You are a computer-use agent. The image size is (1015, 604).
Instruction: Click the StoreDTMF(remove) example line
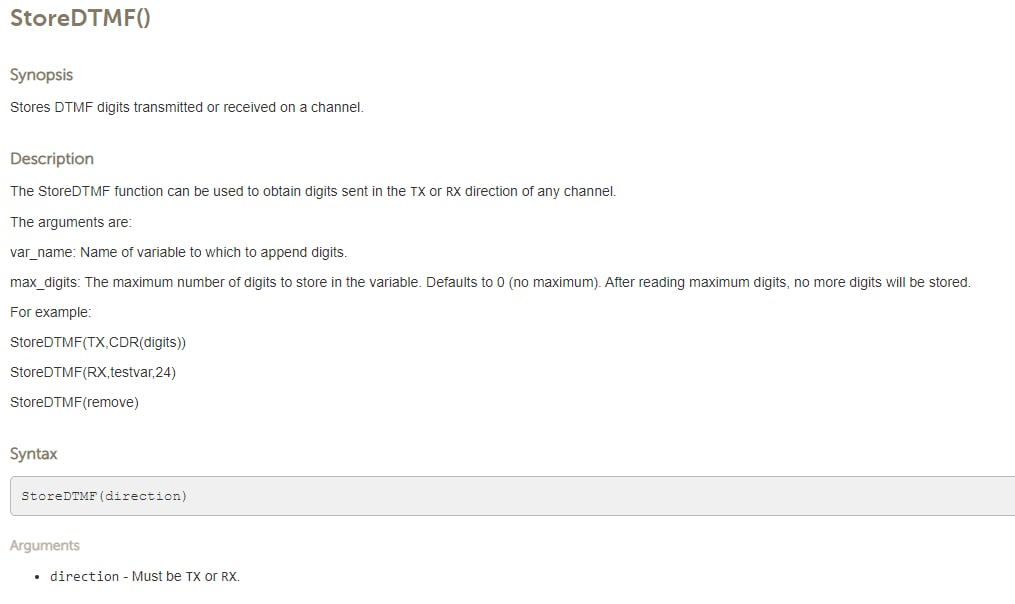(74, 402)
